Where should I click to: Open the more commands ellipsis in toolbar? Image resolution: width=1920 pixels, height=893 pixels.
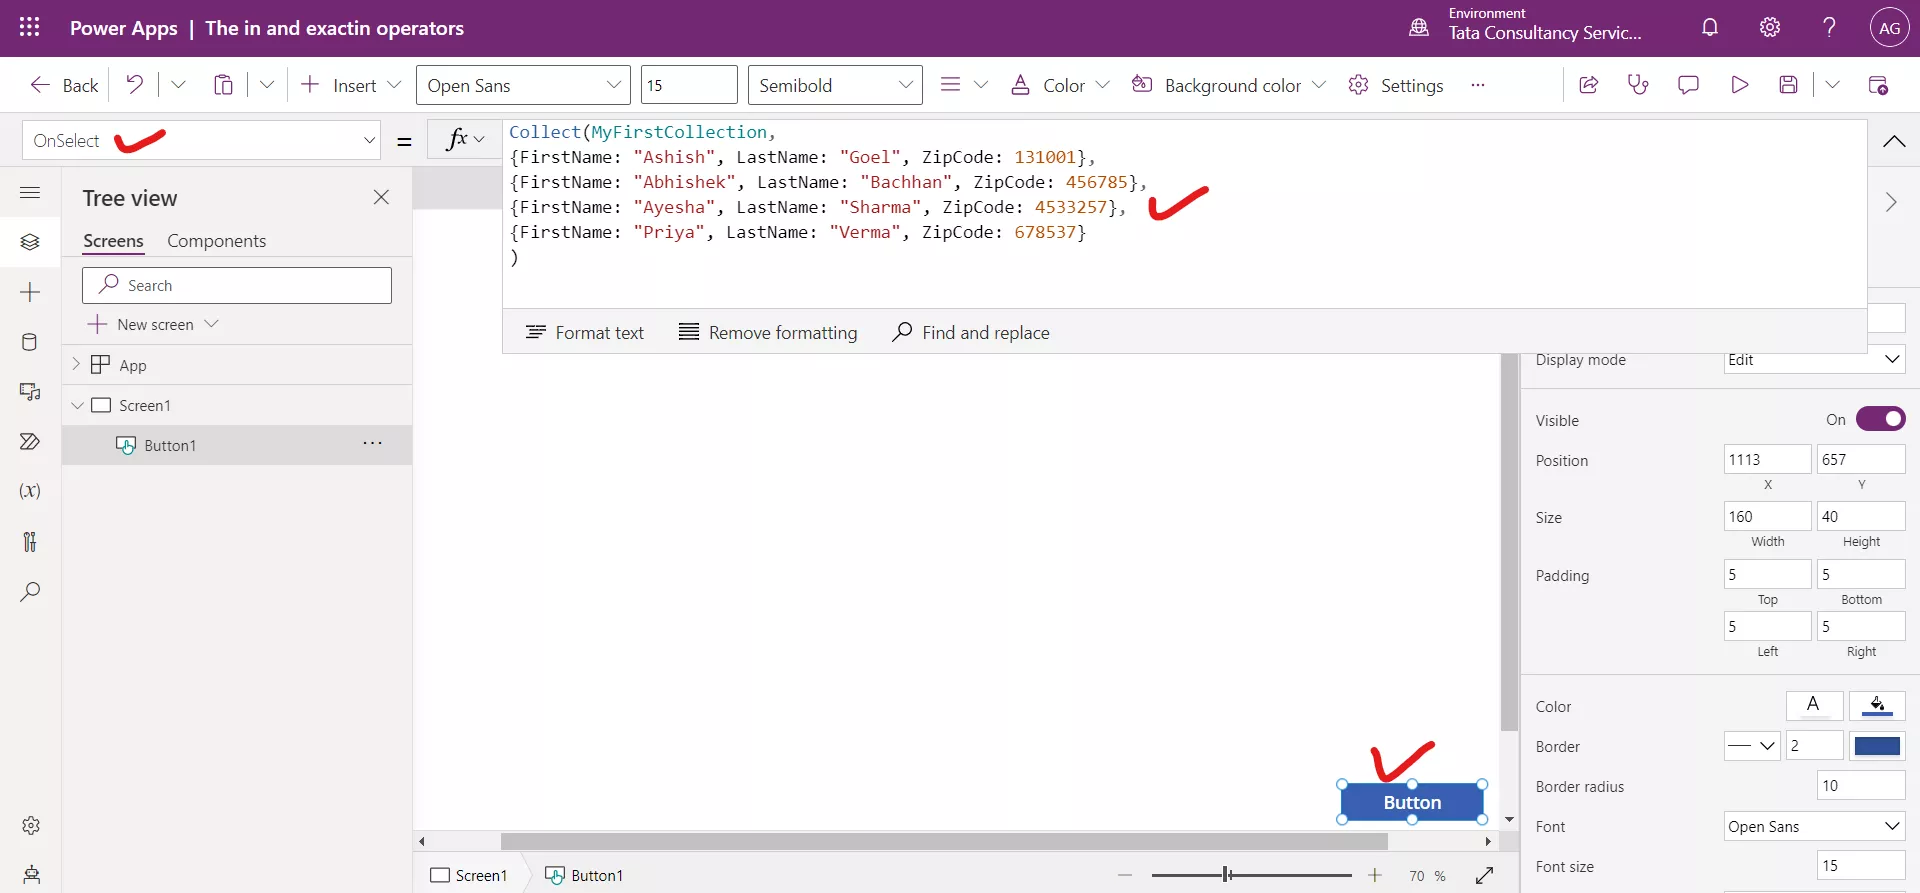[1478, 85]
